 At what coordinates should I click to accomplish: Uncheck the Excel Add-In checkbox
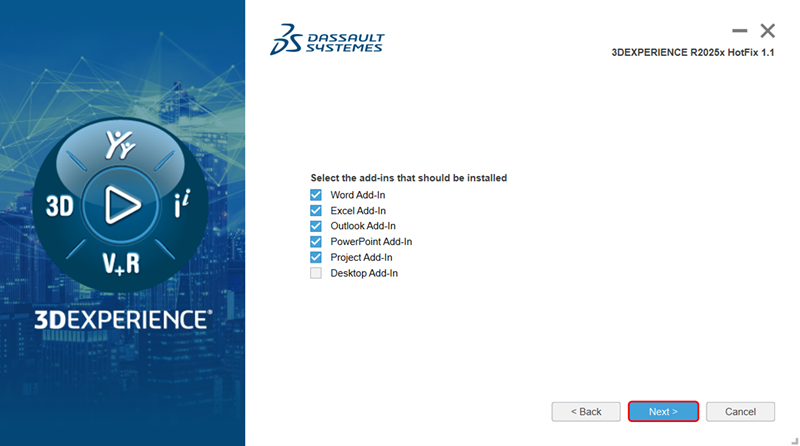[316, 211]
